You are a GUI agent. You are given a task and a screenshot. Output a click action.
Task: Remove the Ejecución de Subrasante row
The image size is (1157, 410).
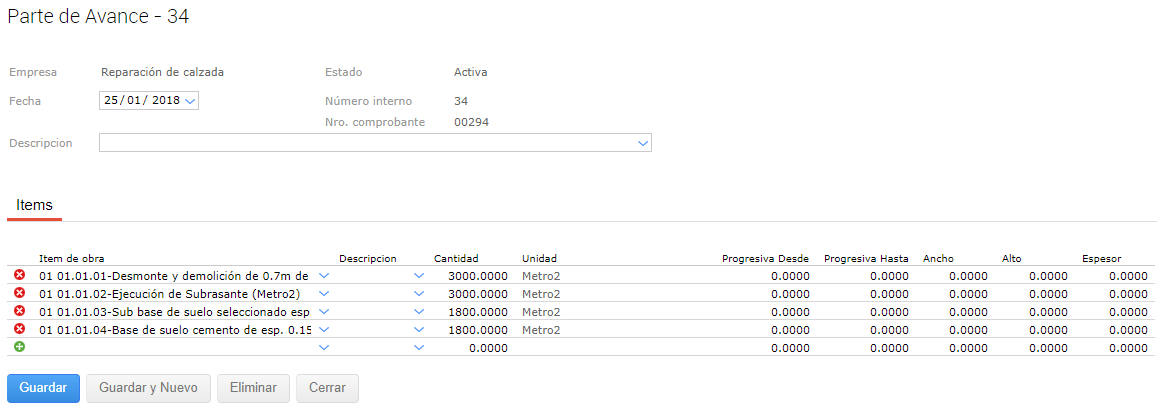click(19, 293)
